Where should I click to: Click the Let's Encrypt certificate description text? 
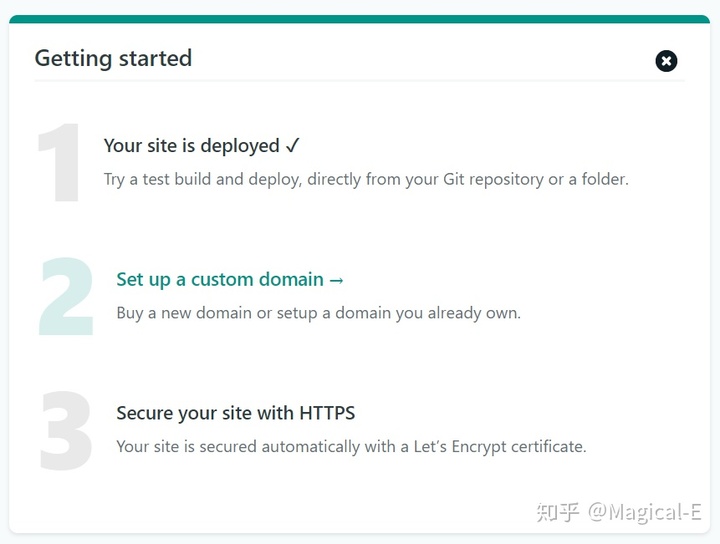point(351,447)
